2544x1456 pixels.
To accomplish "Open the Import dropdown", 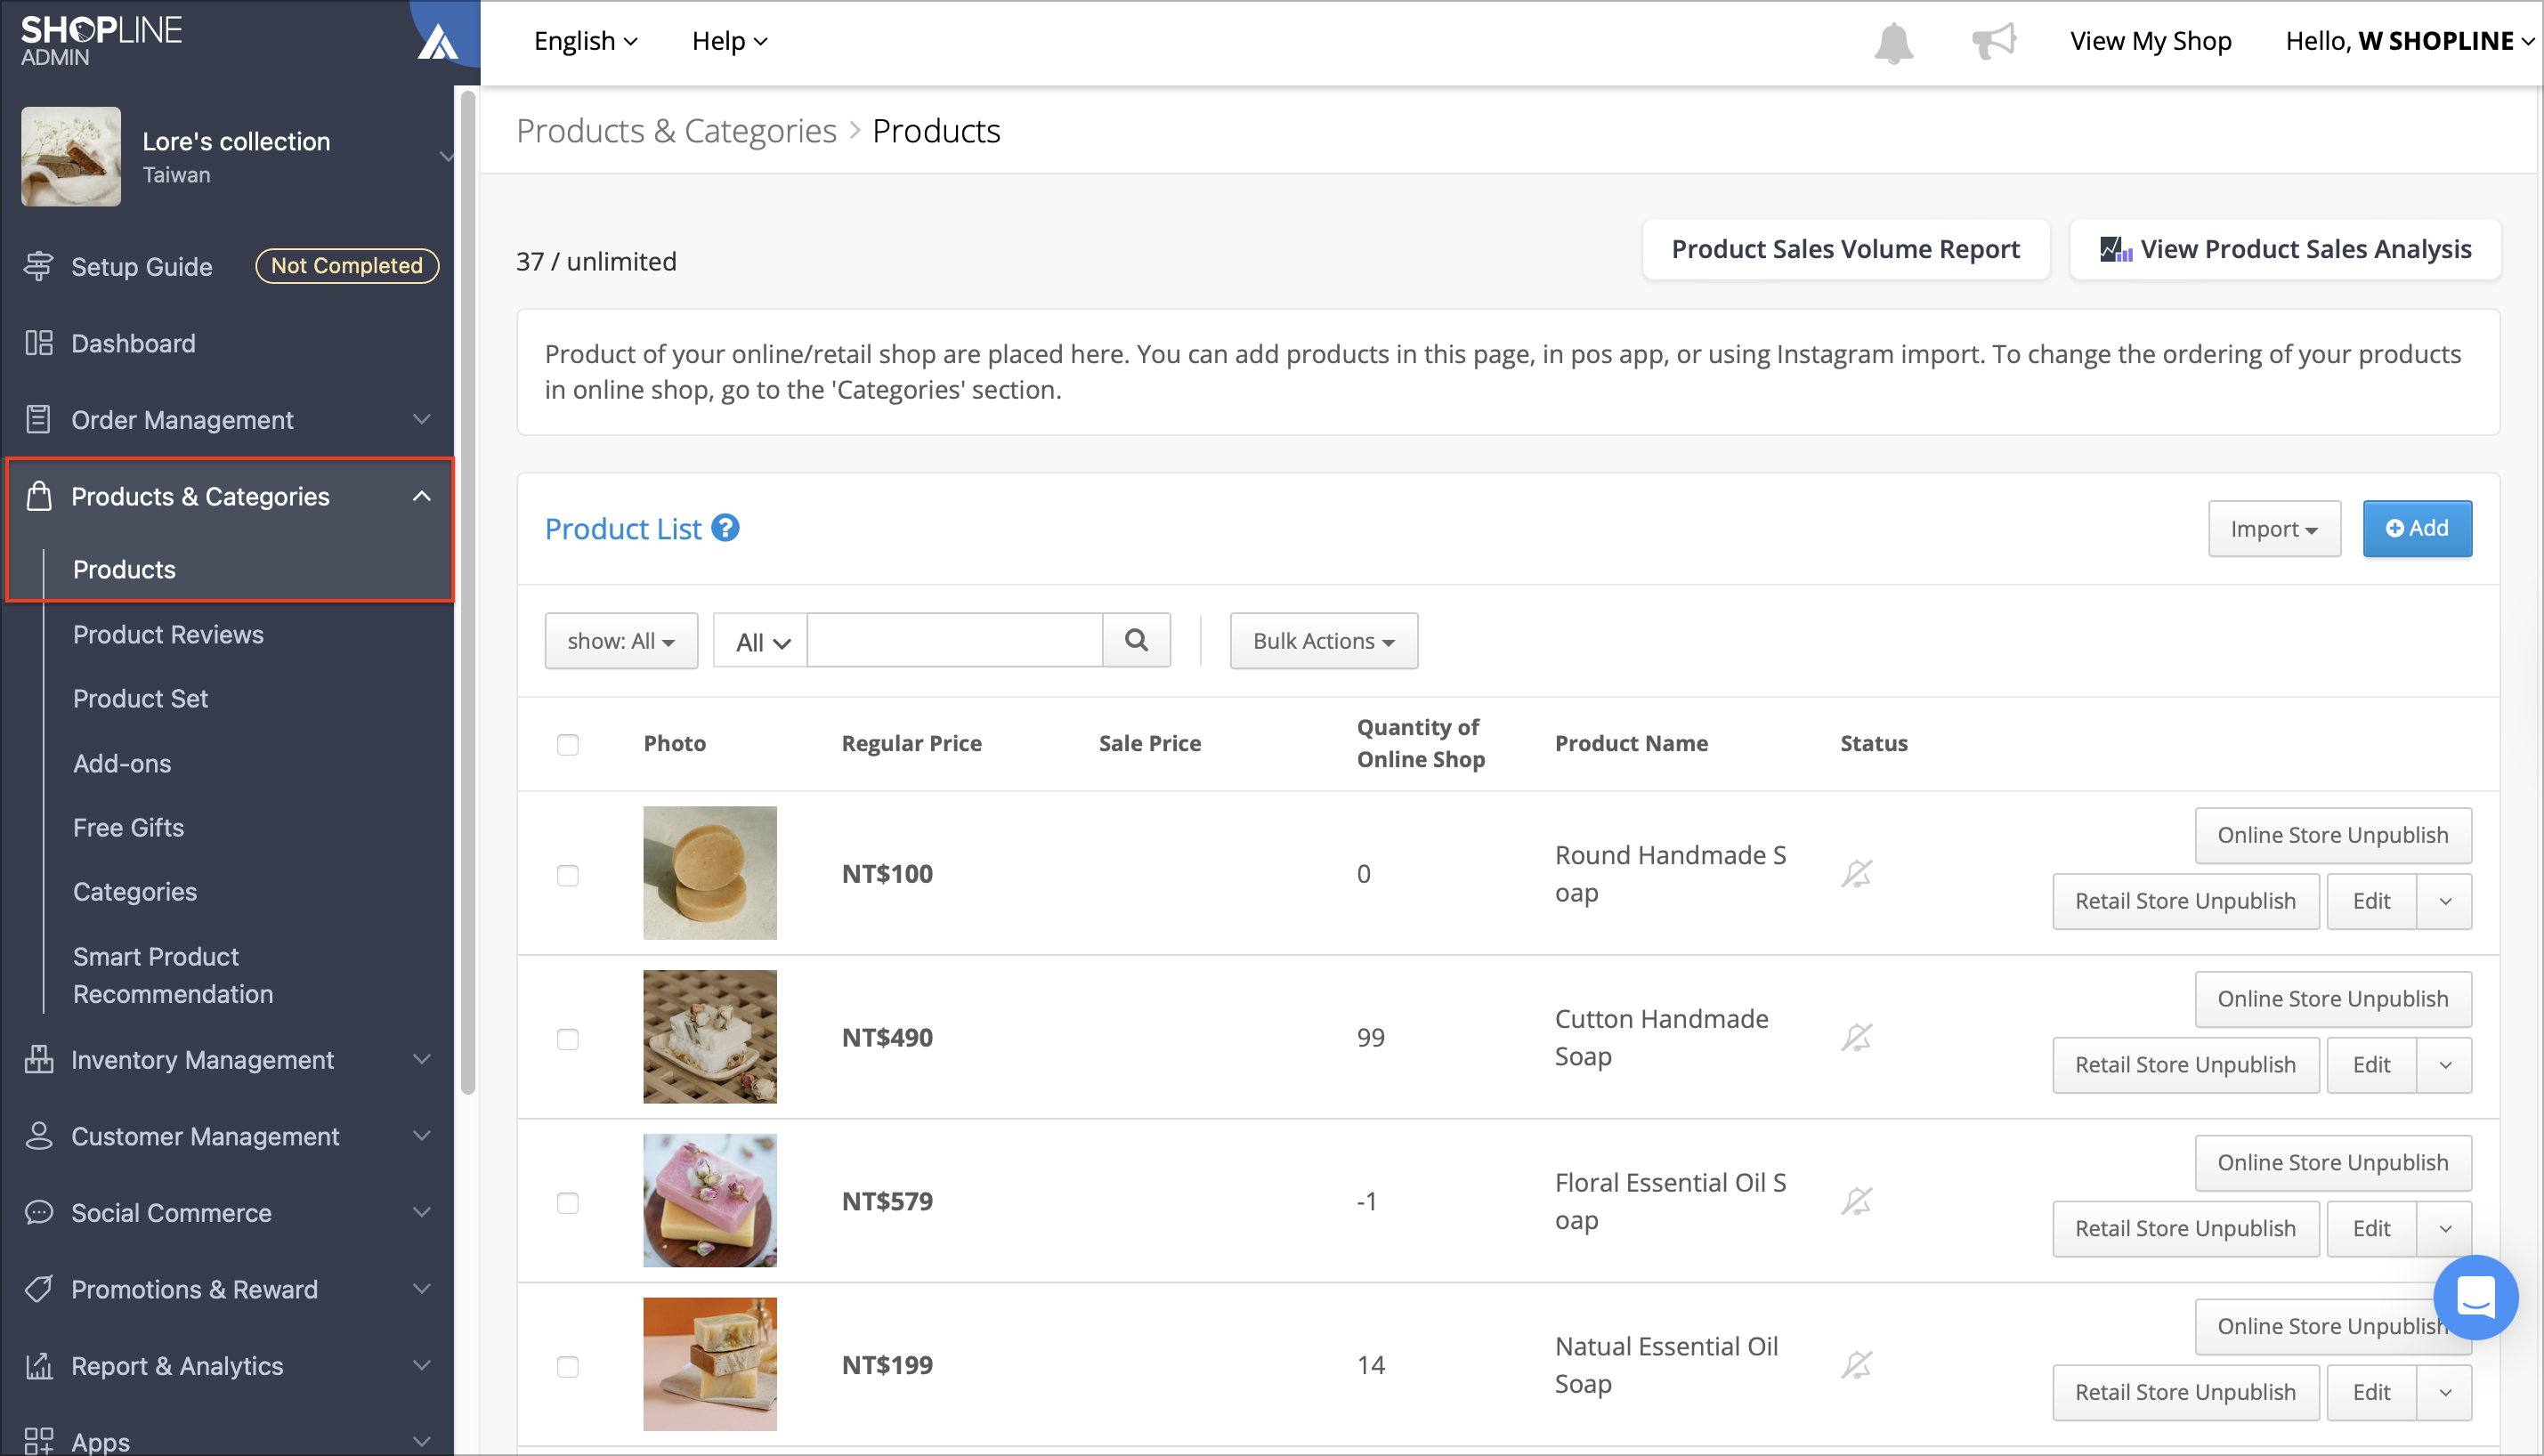I will click(x=2274, y=529).
